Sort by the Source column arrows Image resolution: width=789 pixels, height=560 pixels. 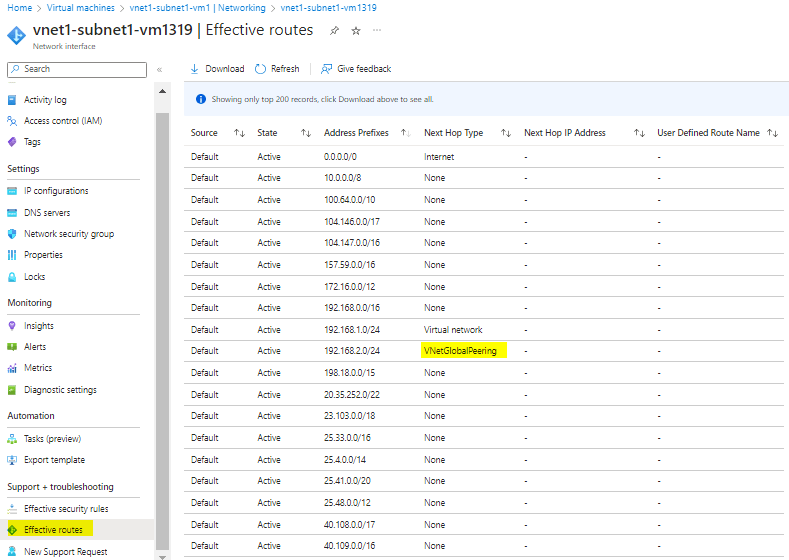point(239,133)
